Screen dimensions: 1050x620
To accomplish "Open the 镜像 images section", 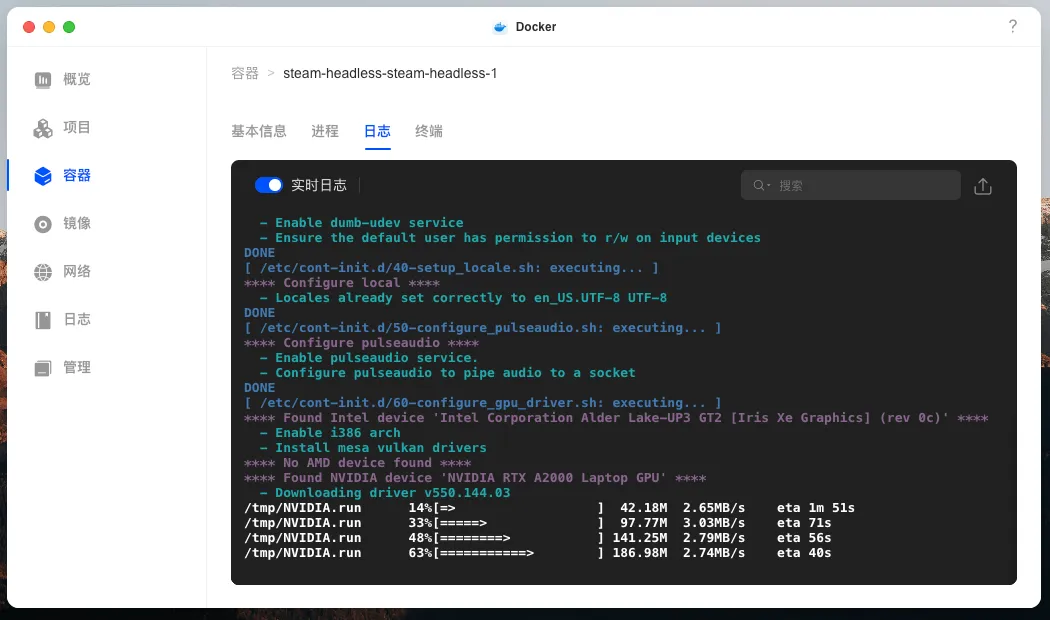I will coord(43,224).
